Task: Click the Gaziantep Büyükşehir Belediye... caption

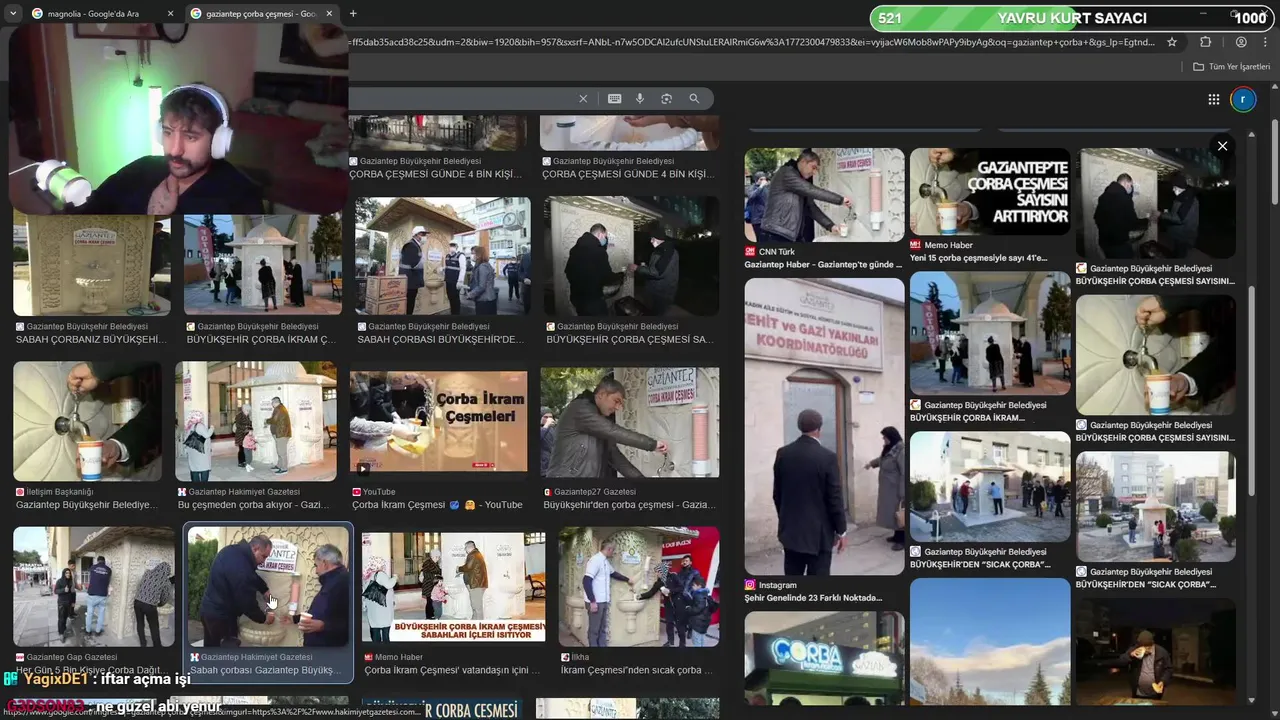Action: [x=87, y=505]
